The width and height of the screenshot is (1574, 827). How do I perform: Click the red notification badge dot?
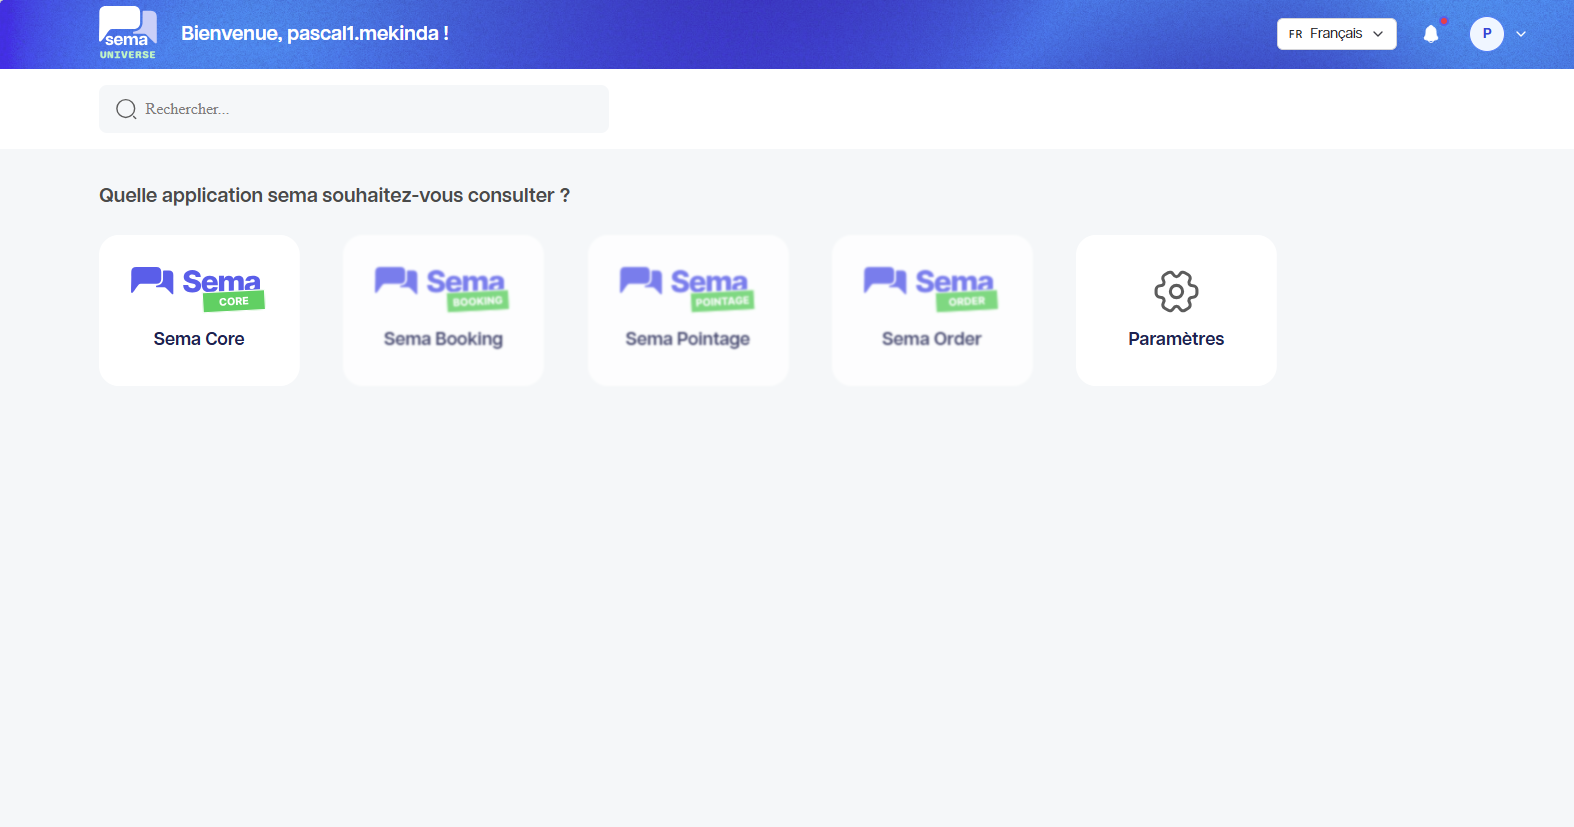tap(1444, 21)
